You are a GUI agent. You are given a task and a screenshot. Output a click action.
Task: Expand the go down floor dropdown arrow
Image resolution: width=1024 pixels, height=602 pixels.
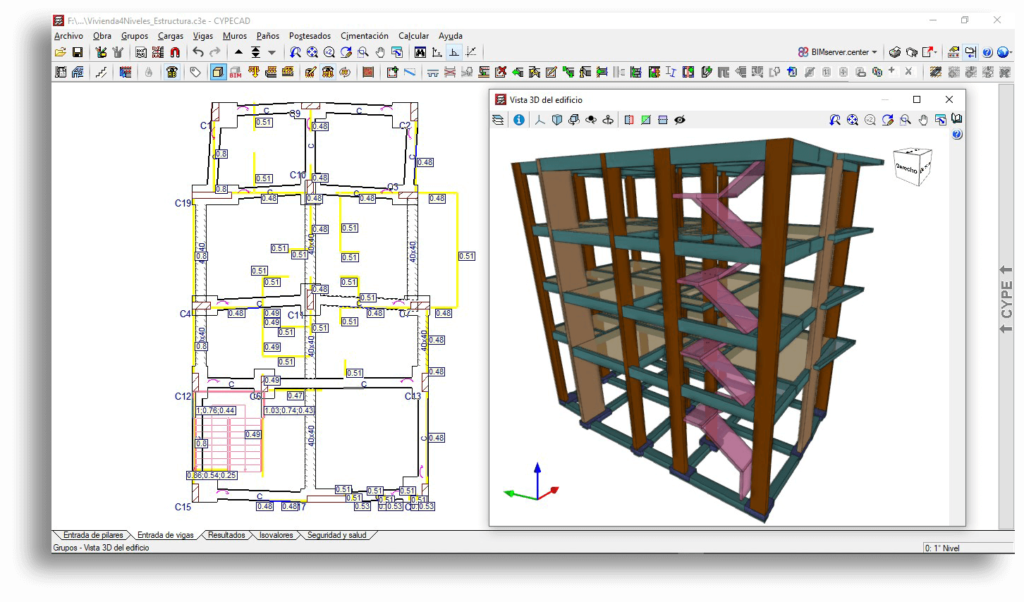[271, 52]
